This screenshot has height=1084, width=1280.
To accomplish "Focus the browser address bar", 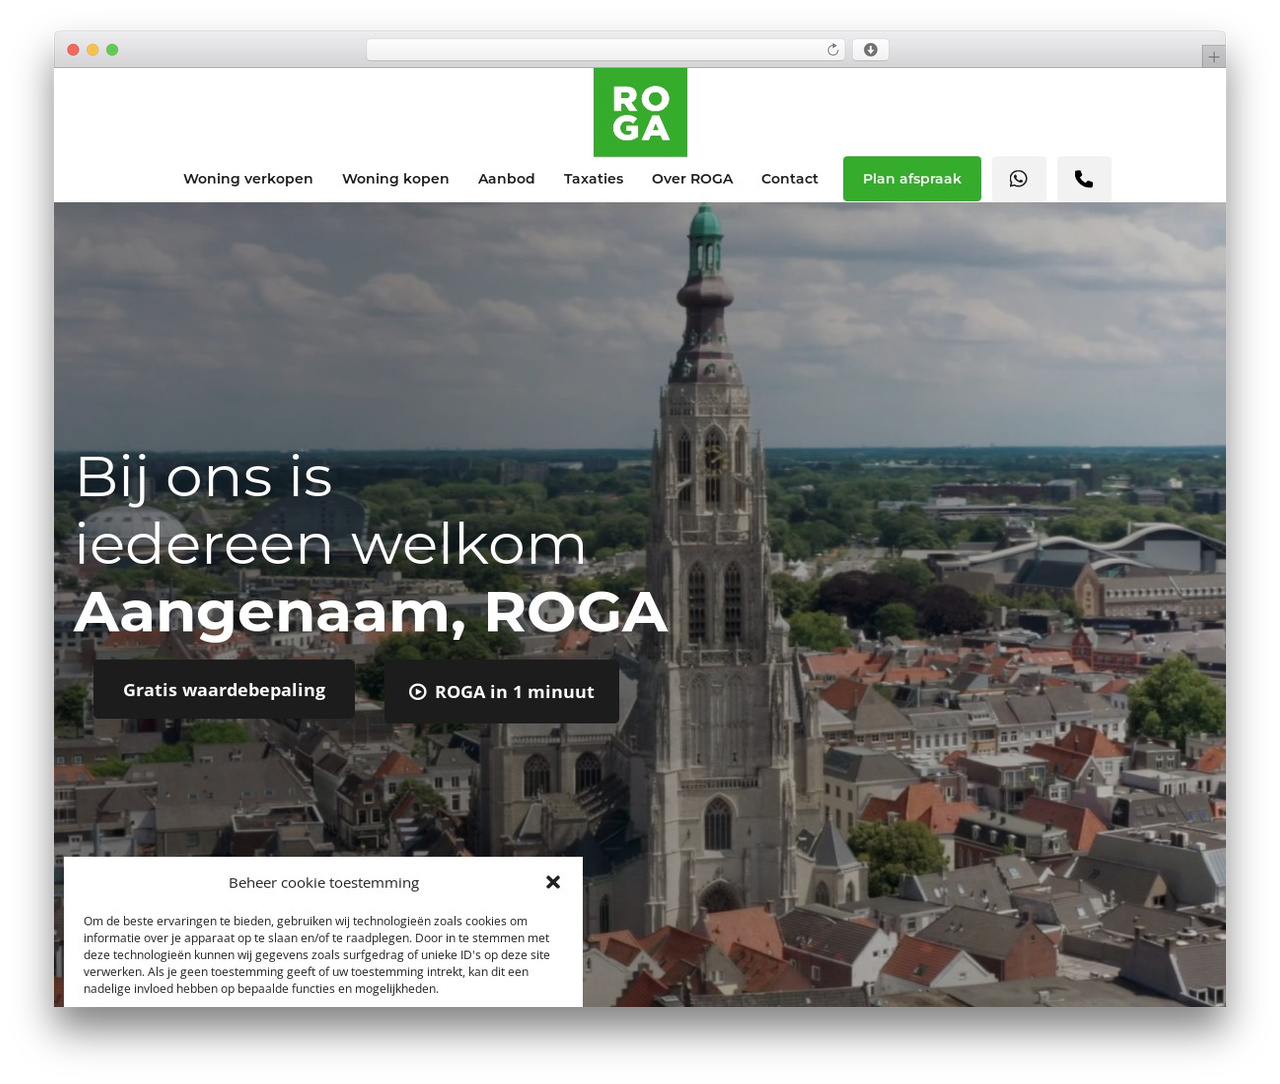I will [x=606, y=50].
